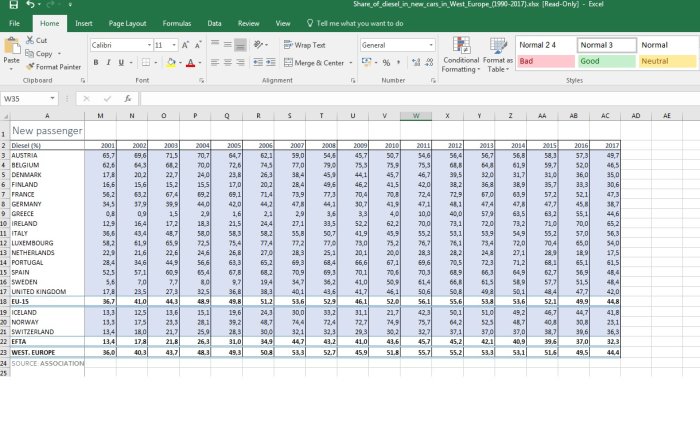Switch to View tab
Viewport: 700px width, 423px height.
[x=283, y=23]
